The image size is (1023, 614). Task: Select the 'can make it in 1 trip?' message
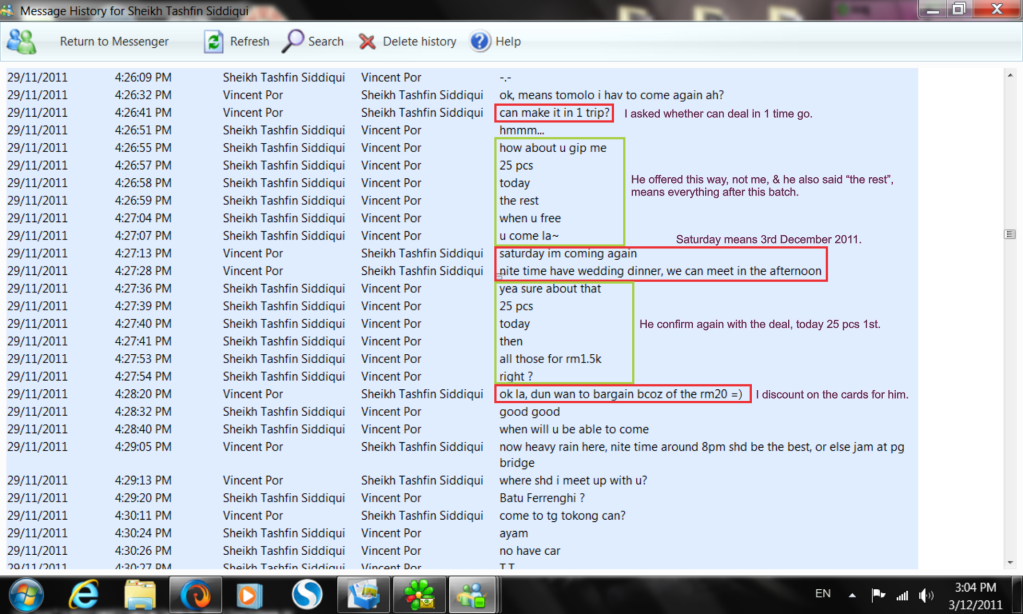[x=555, y=113]
